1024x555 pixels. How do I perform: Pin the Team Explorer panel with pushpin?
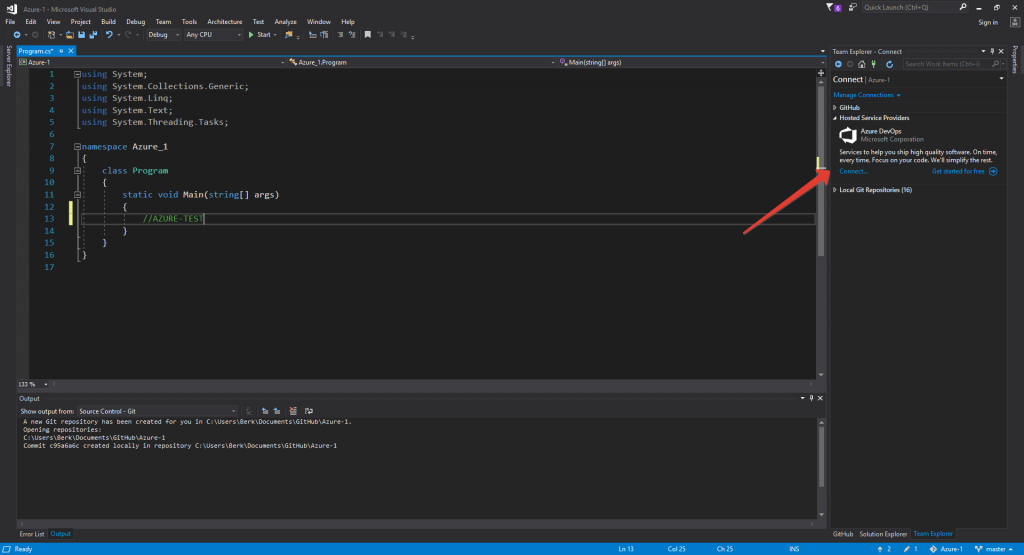[x=992, y=51]
